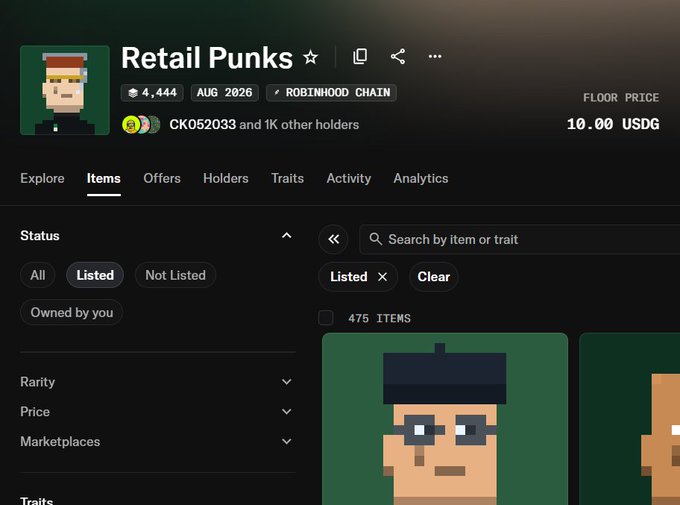Open the three-dot more options menu
Viewport: 680px width, 505px height.
click(435, 56)
